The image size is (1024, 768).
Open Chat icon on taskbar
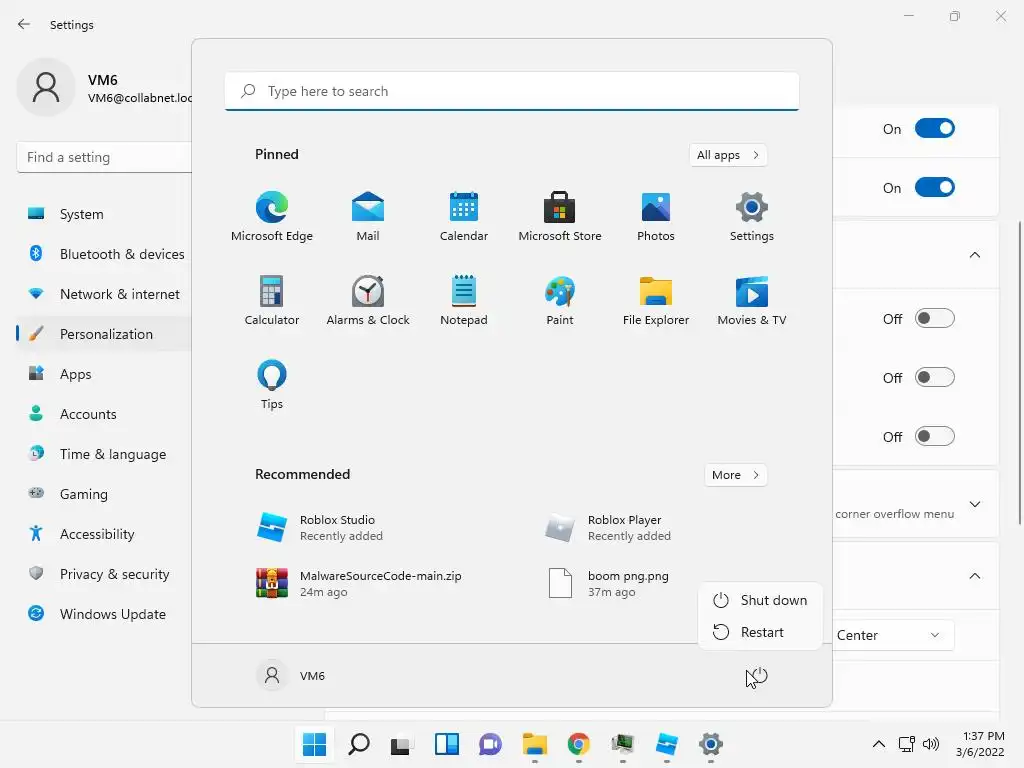(x=490, y=744)
